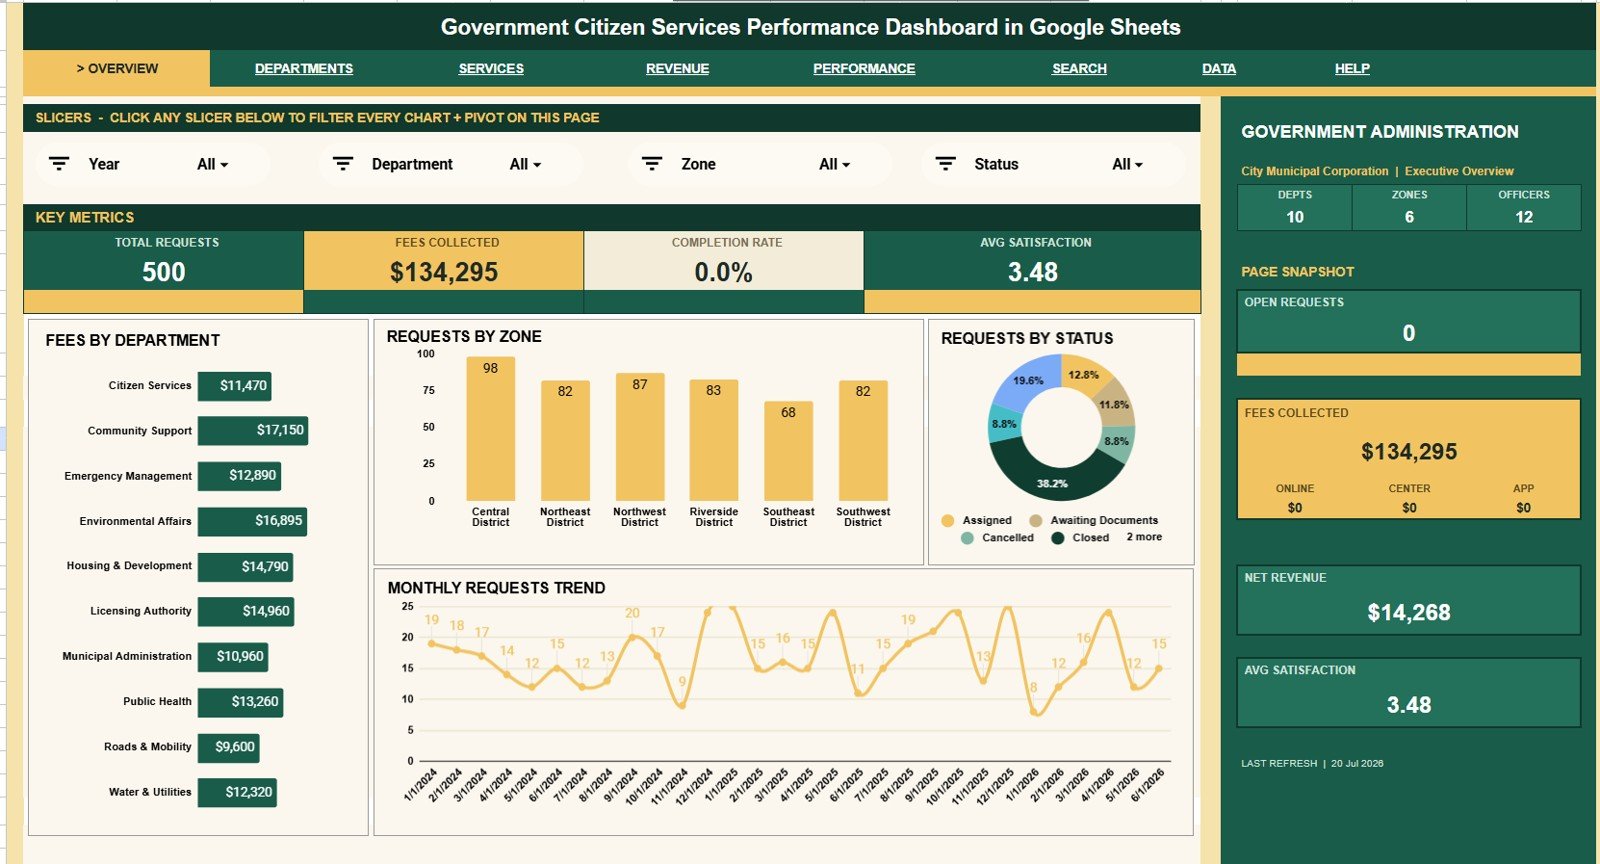The height and width of the screenshot is (864, 1600).
Task: Click the Housing & Development $14,790 bar
Action: click(x=245, y=567)
